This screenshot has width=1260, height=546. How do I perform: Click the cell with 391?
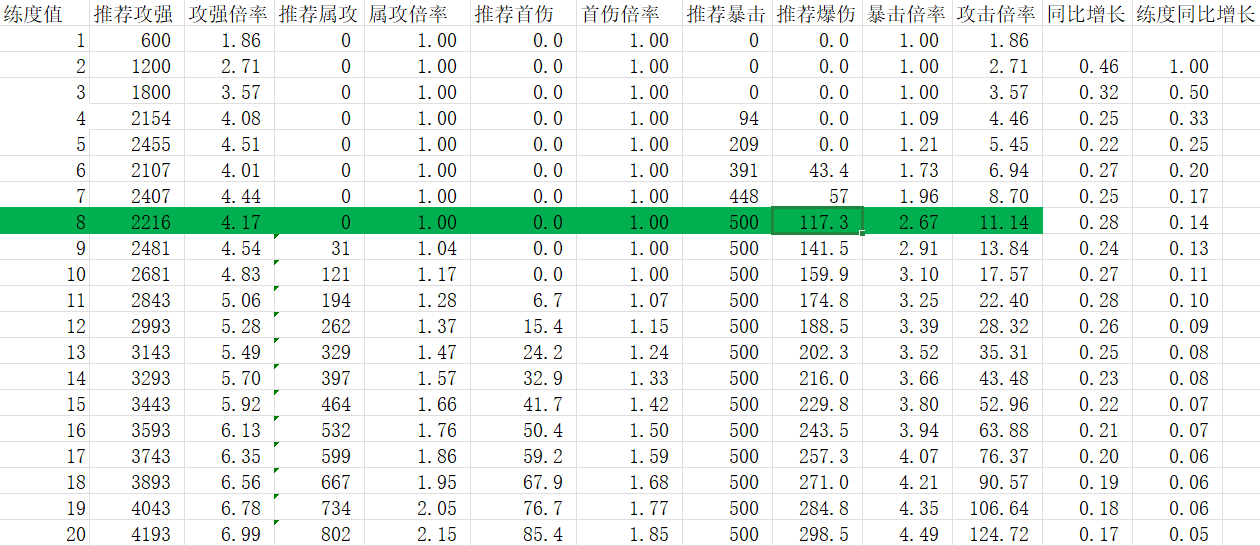(x=727, y=171)
